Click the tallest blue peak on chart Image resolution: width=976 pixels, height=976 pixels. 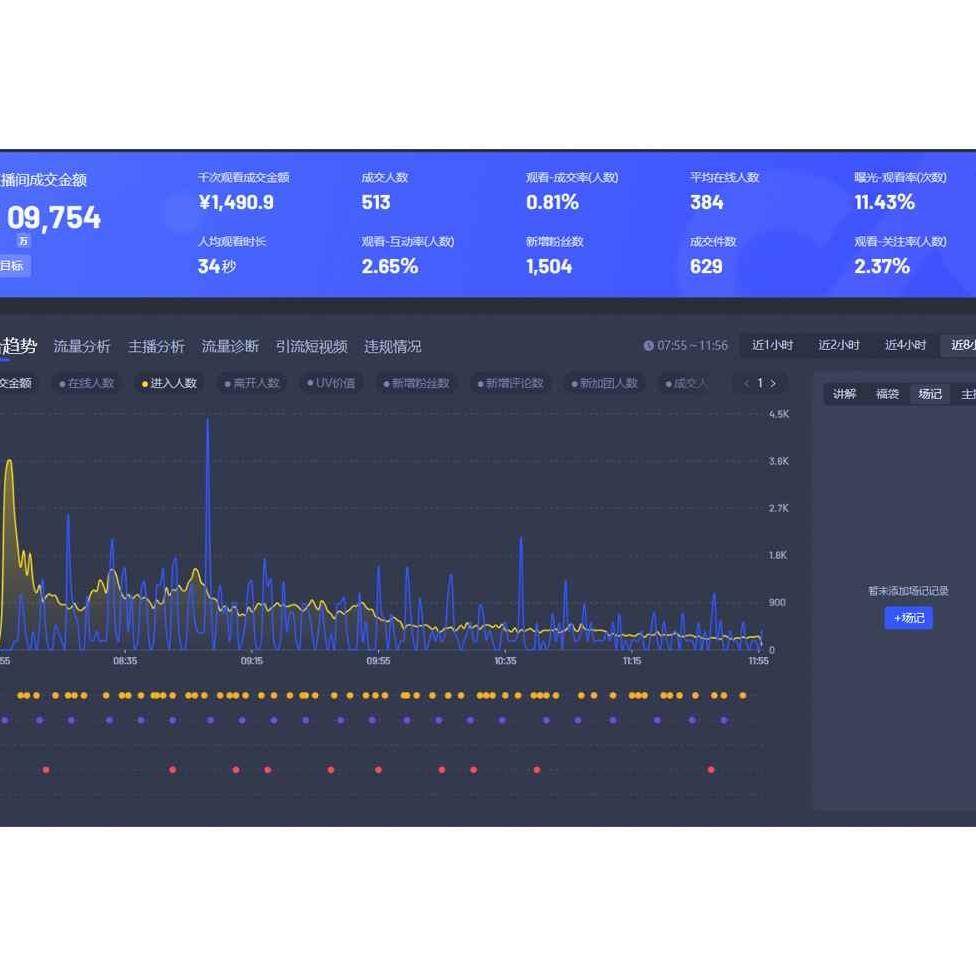(208, 422)
